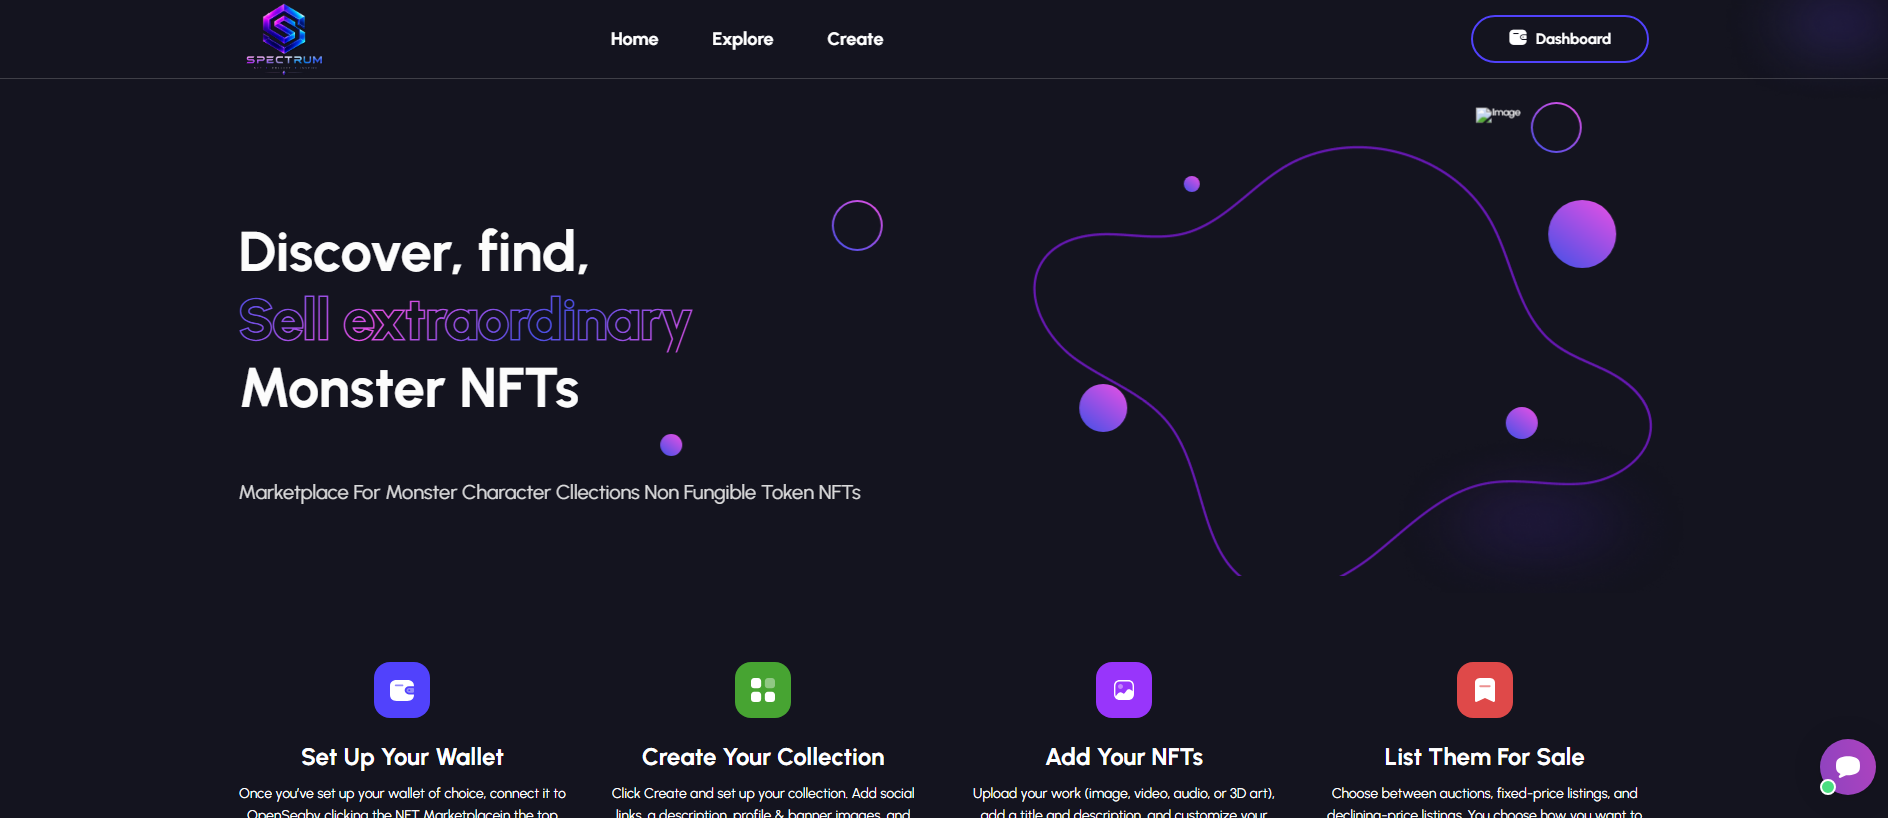Screen dimensions: 1888x818
Task: Click the blue wallet icon
Action: (x=402, y=690)
